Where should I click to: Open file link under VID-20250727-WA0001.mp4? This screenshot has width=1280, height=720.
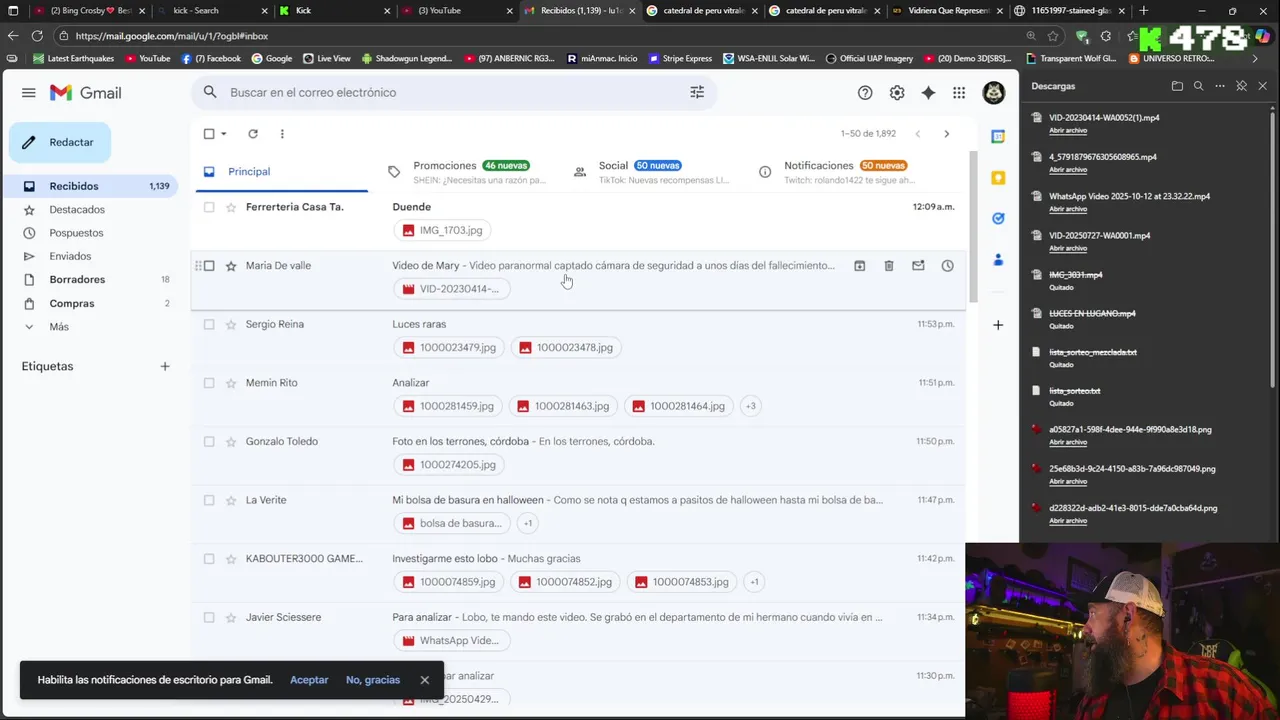pyautogui.click(x=1067, y=248)
